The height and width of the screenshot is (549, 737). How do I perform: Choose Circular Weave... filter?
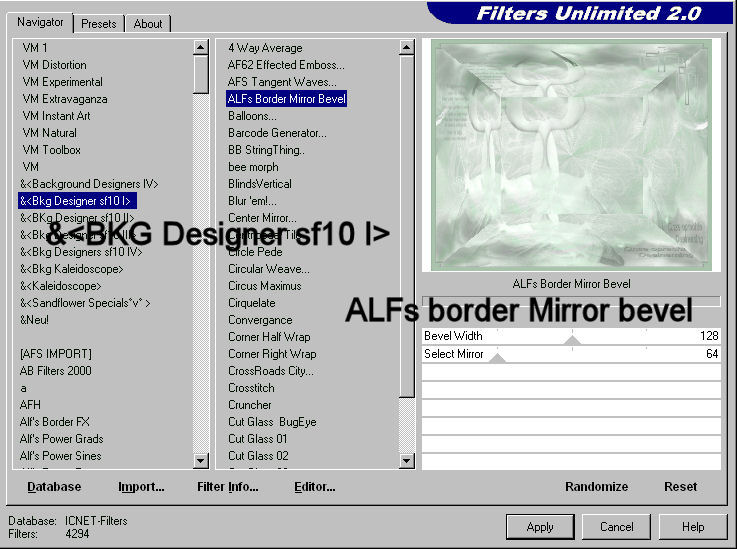(x=269, y=269)
